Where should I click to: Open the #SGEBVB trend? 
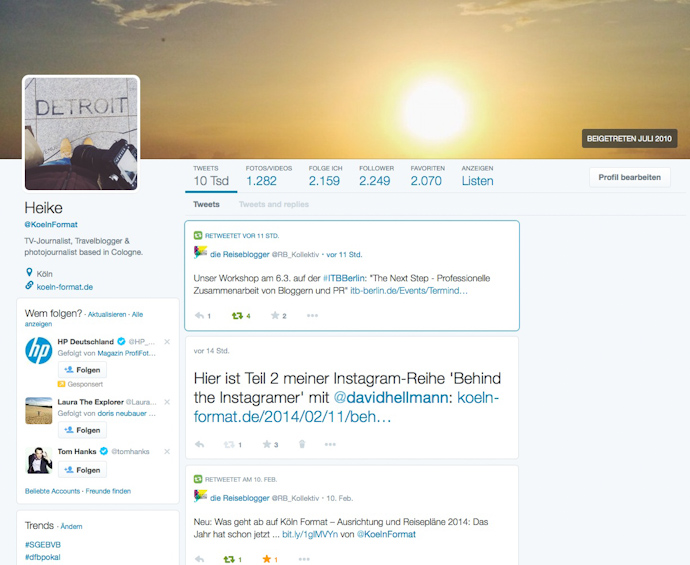(43, 545)
